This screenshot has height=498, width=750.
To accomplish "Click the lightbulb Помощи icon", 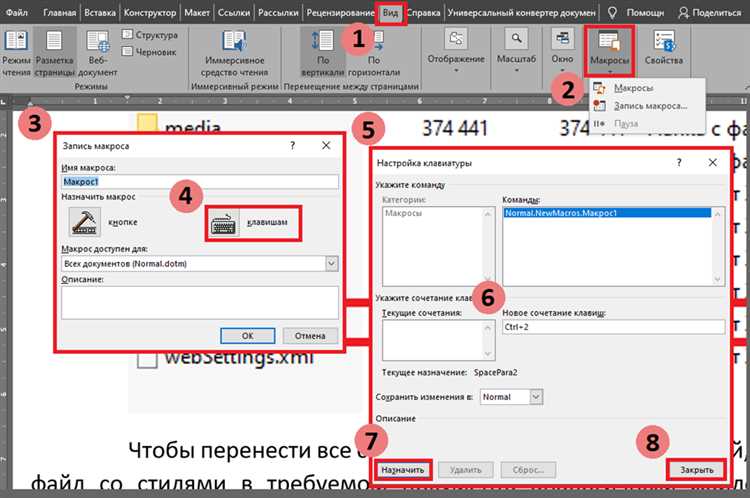I will coord(611,13).
